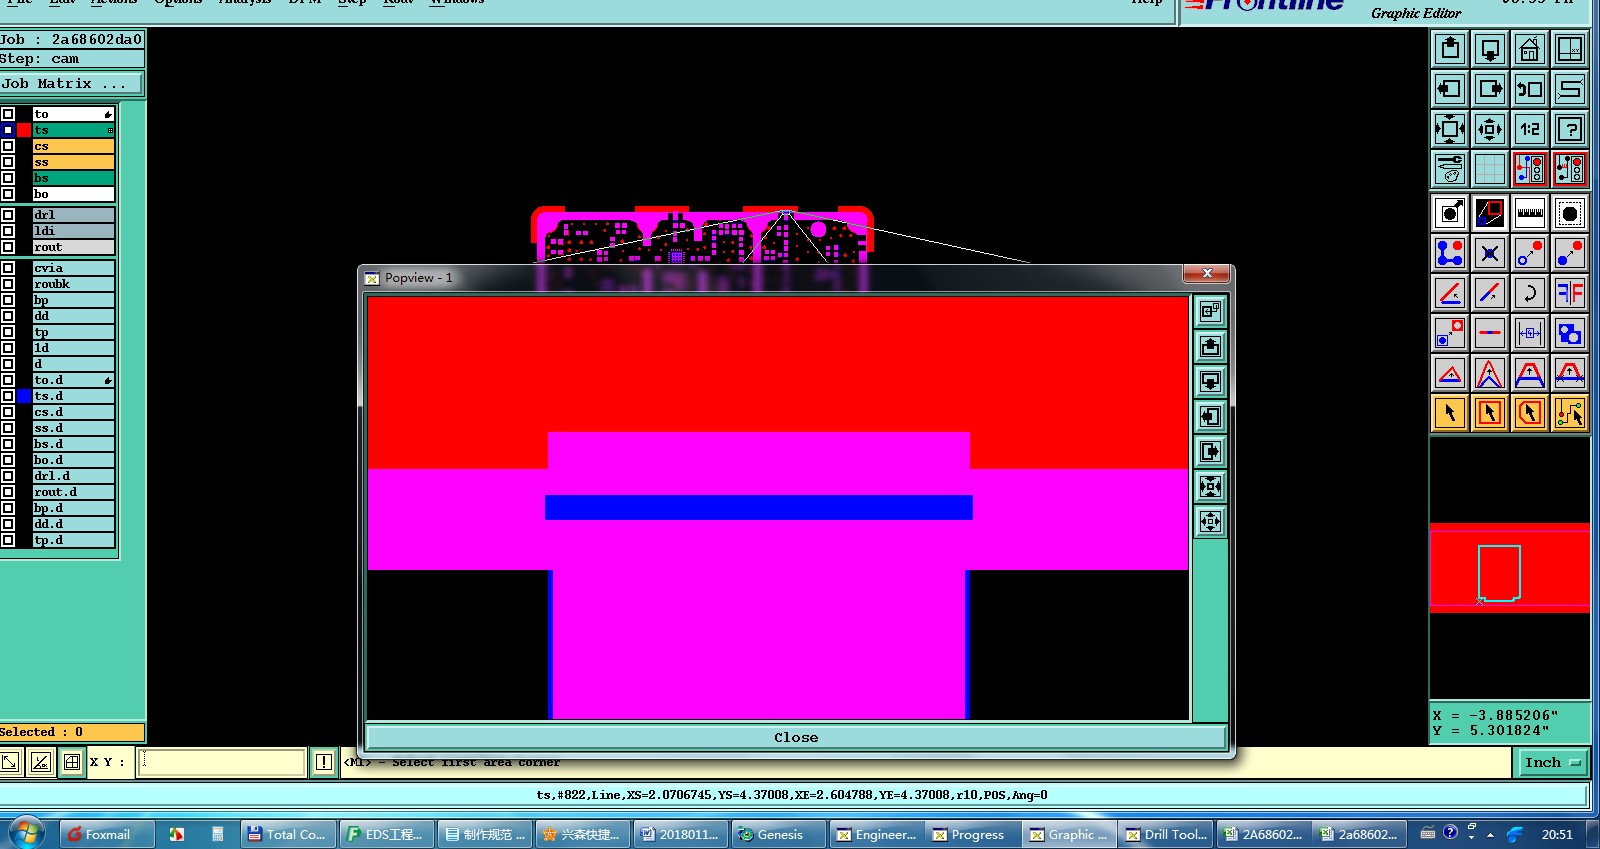Toggle checkbox for layer bs
1600x849 pixels.
(x=8, y=178)
